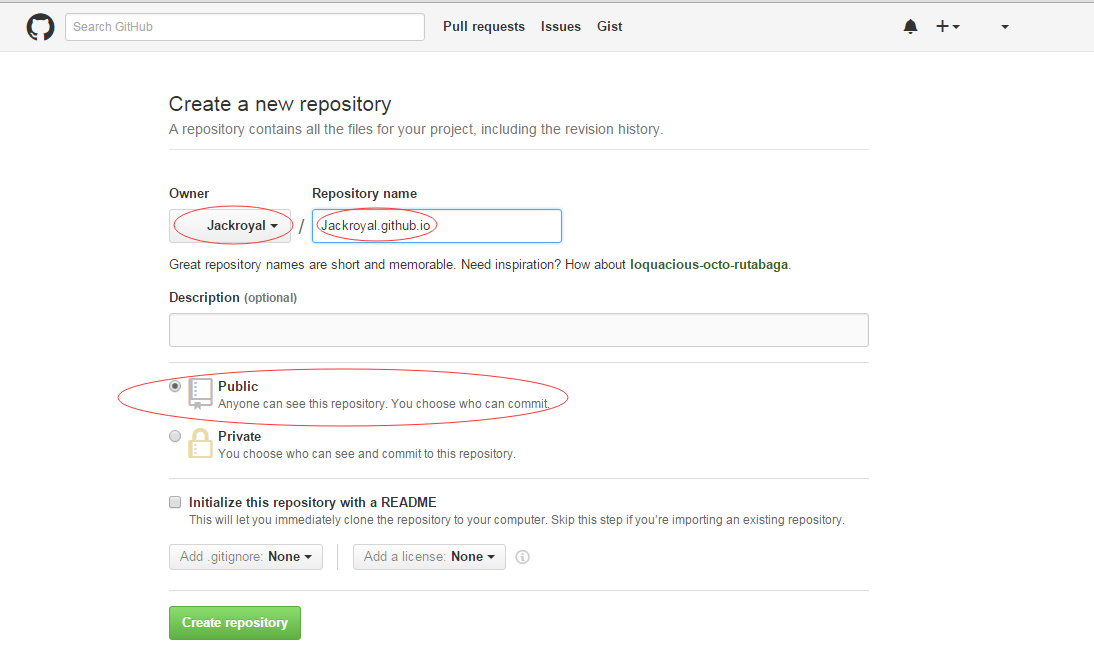
Task: Click into the Repository name field
Action: tap(437, 226)
